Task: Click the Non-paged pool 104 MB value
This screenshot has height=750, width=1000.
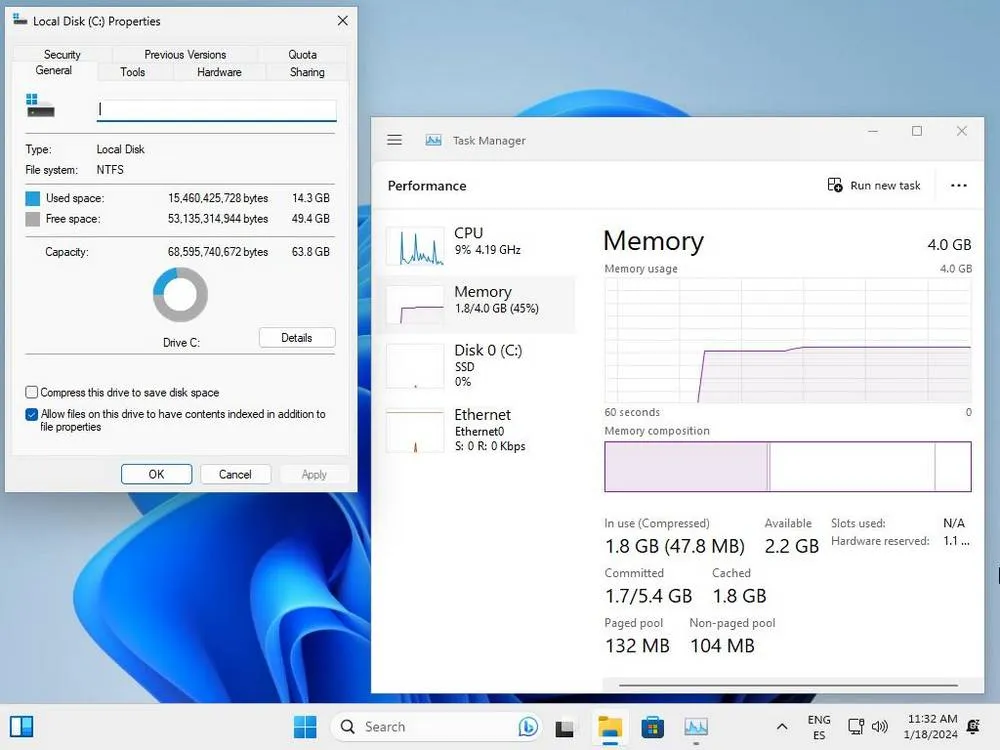Action: point(722,645)
